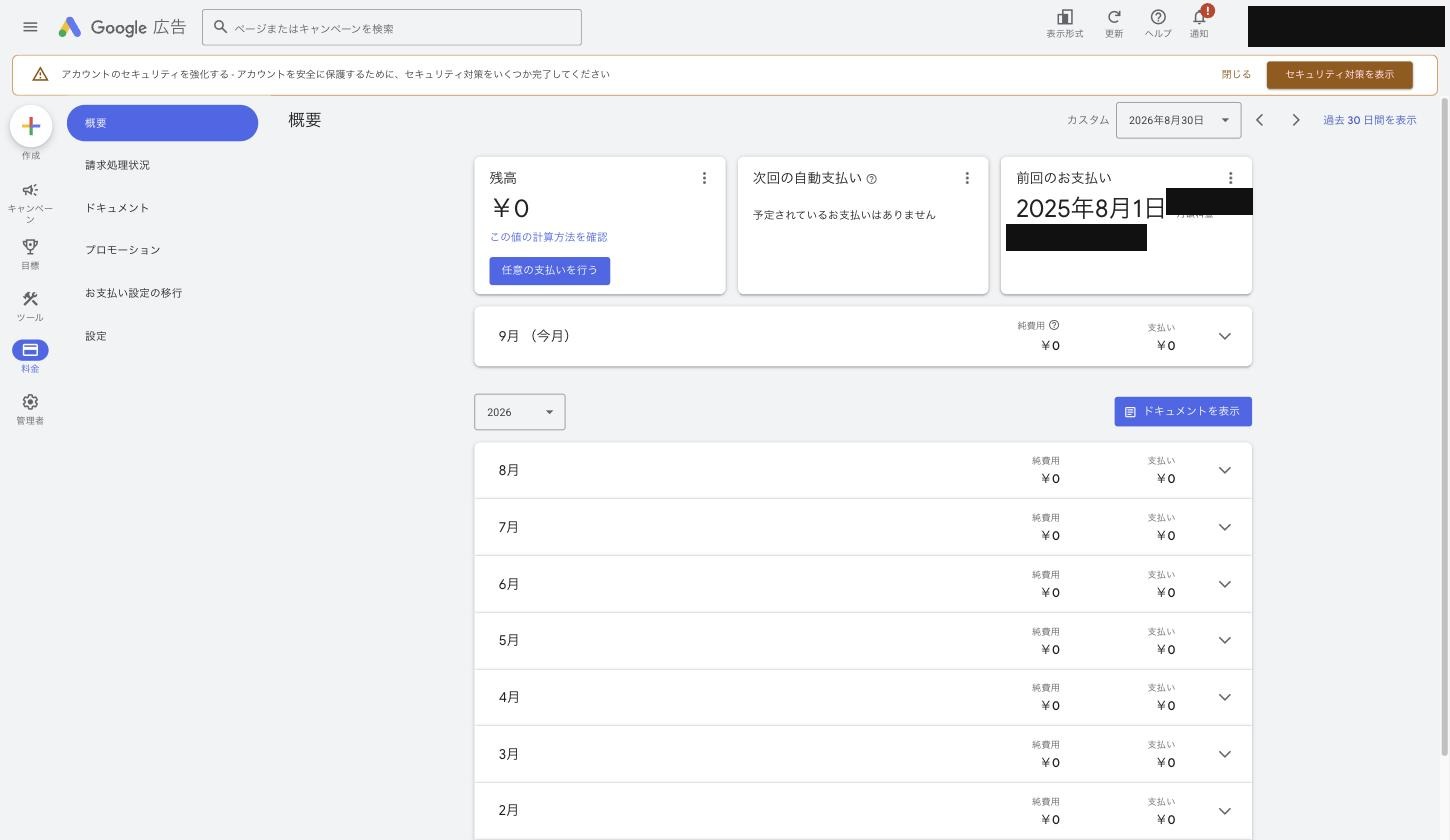
Task: Open the 2026年8月30日 date dropdown
Action: coord(1178,120)
